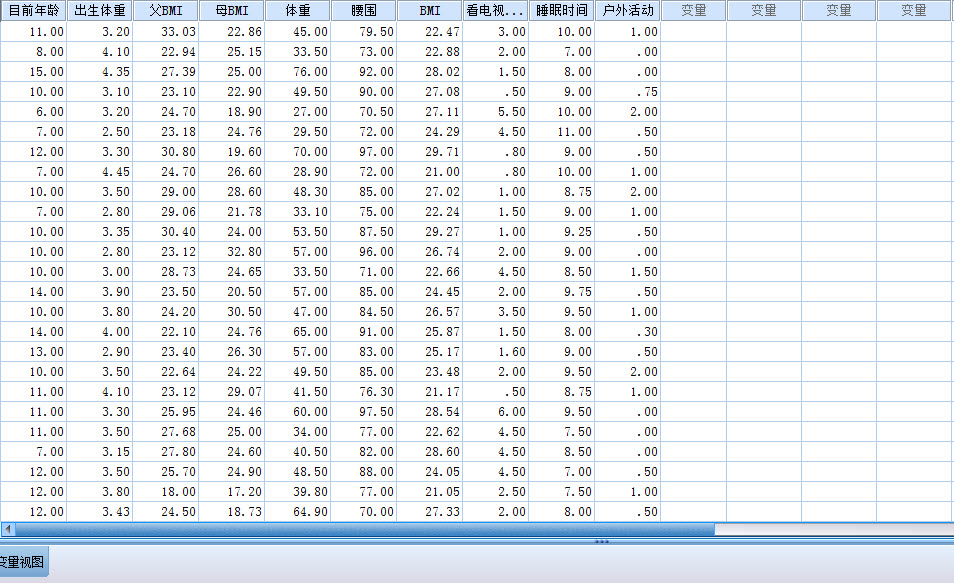Click the cell with value 28.02
Screen dimensions: 954x583
coord(430,72)
